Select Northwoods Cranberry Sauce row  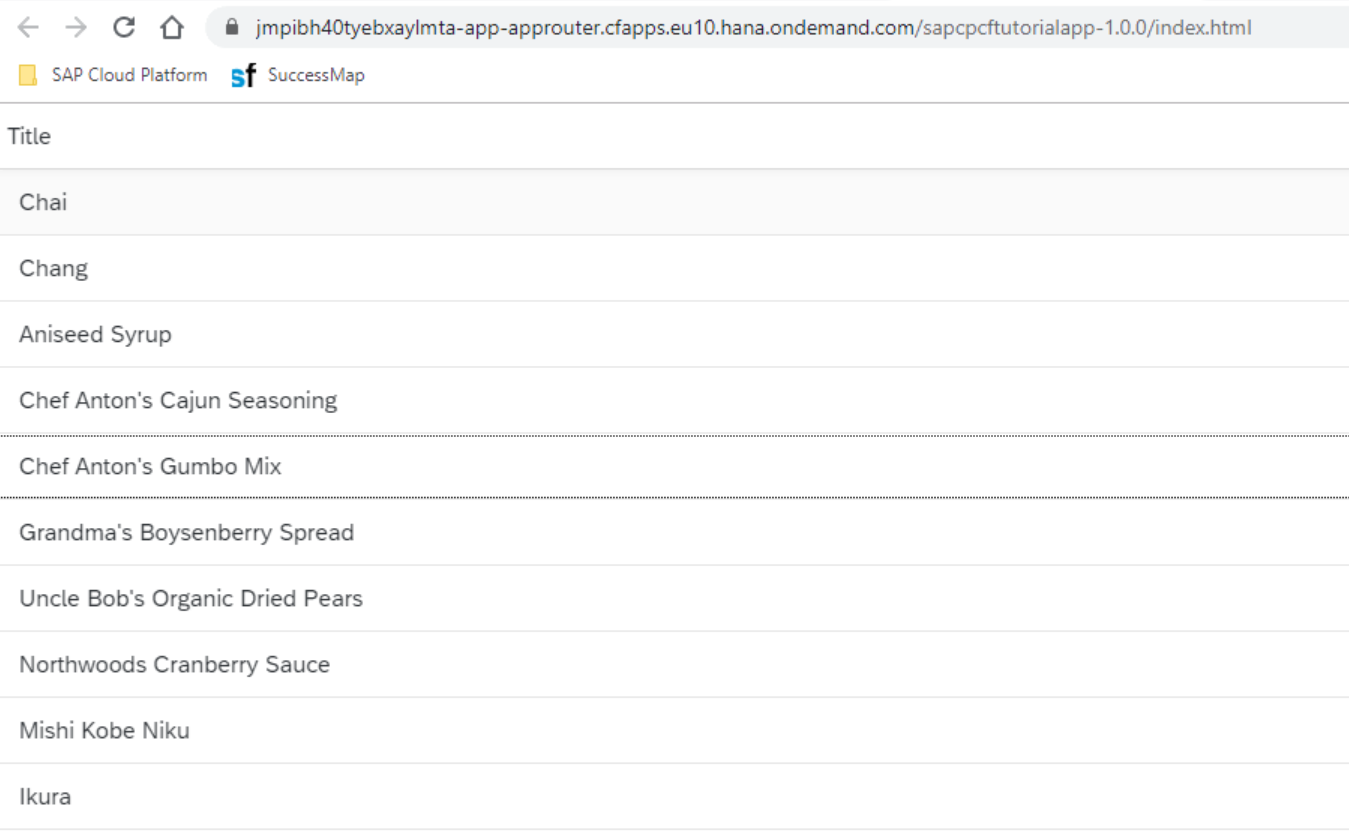(x=674, y=664)
